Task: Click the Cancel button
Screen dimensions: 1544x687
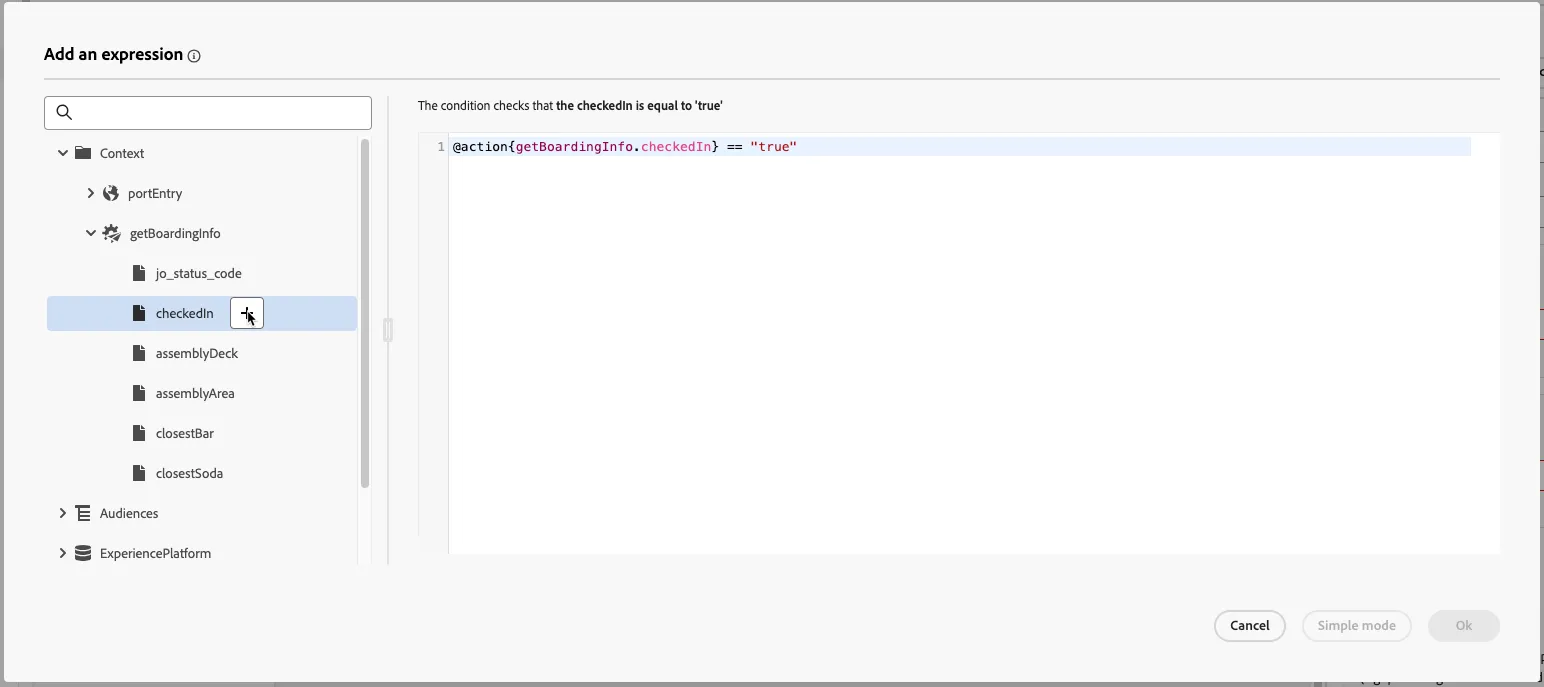Action: click(1250, 626)
